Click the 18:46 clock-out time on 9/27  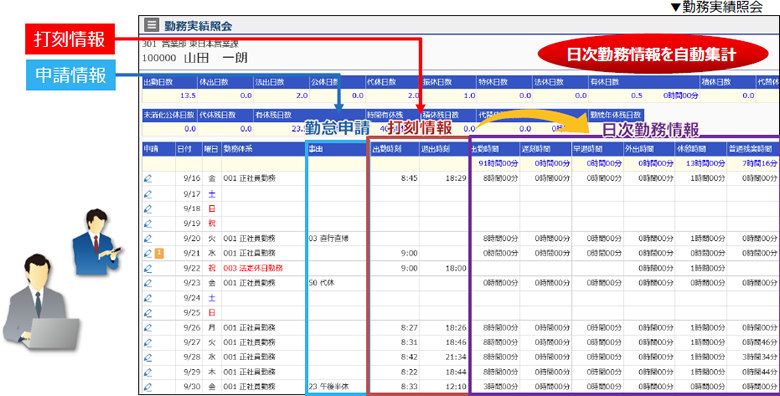point(456,342)
